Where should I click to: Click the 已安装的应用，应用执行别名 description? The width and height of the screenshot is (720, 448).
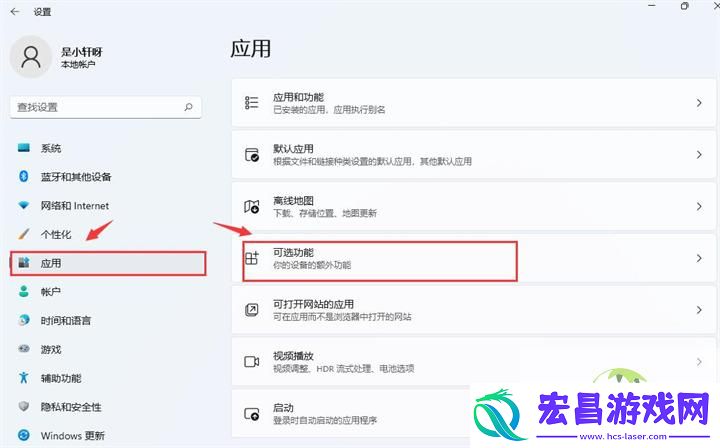(x=329, y=109)
